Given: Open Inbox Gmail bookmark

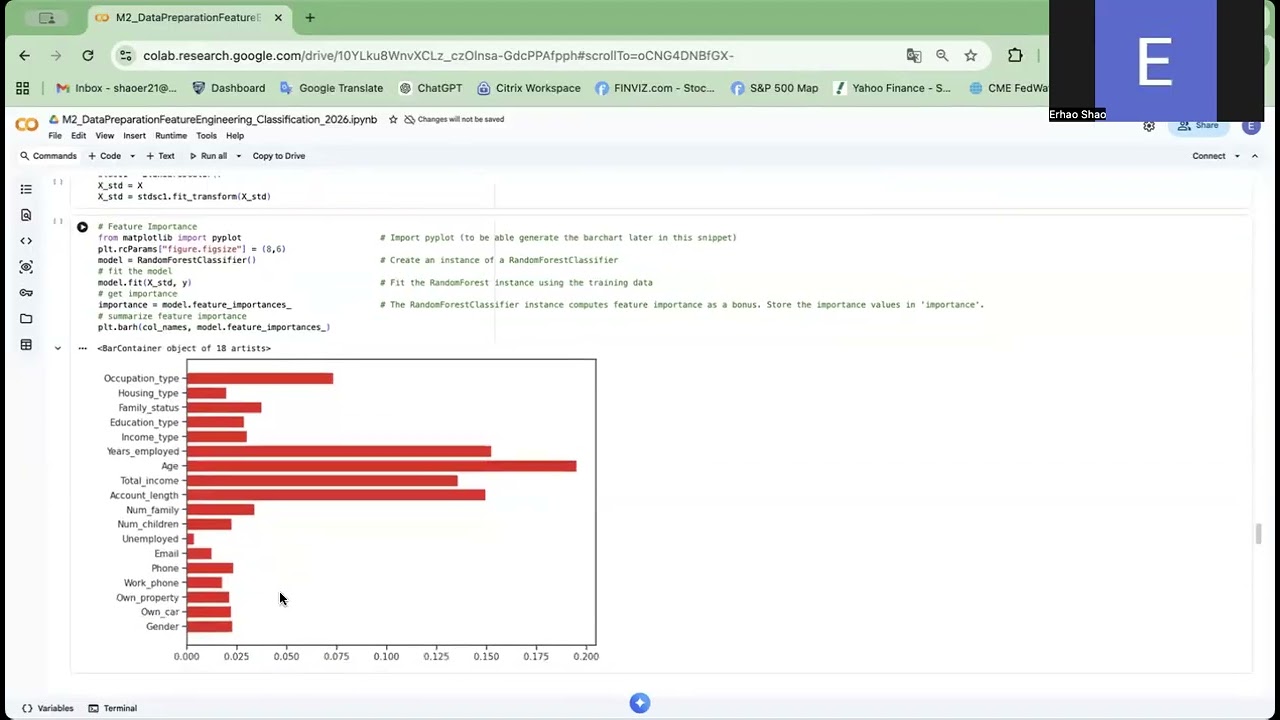Looking at the screenshot, I should click(116, 88).
